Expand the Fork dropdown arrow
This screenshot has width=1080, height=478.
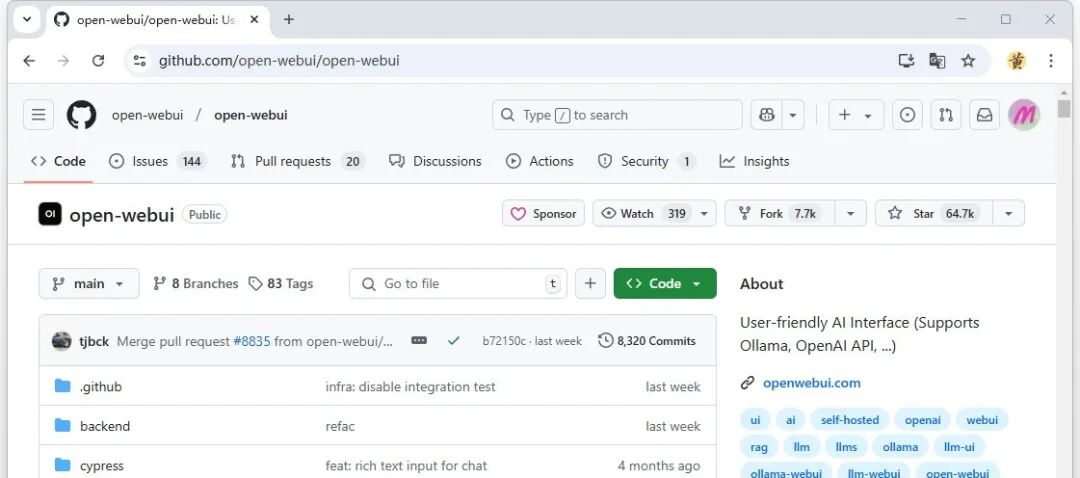coord(851,214)
